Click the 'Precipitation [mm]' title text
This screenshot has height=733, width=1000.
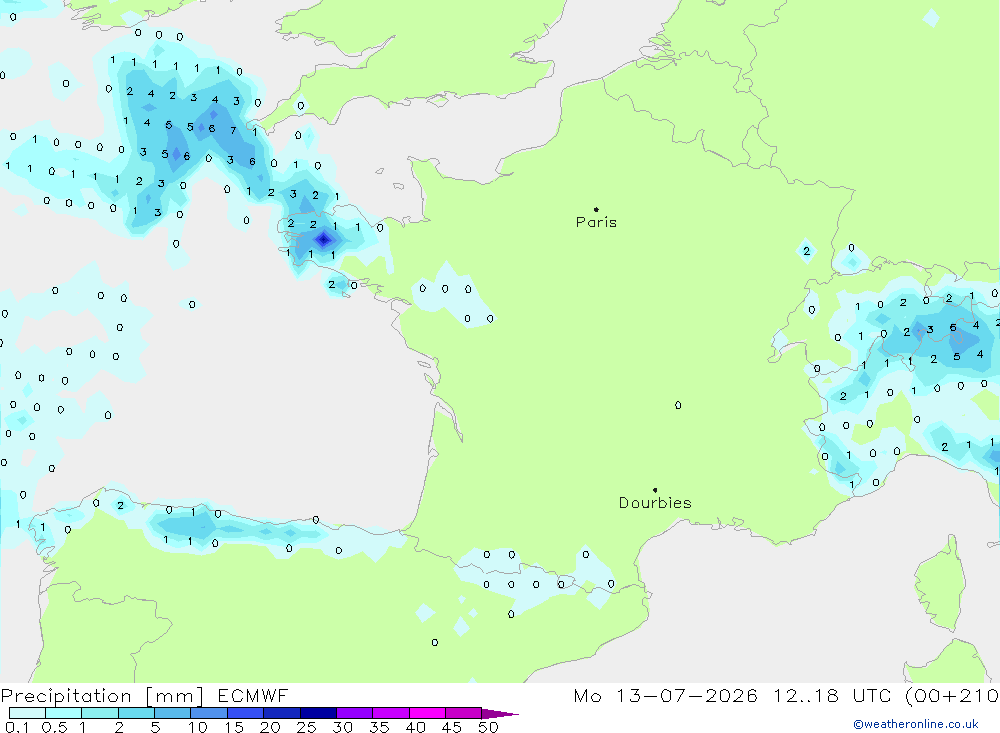pyautogui.click(x=102, y=696)
